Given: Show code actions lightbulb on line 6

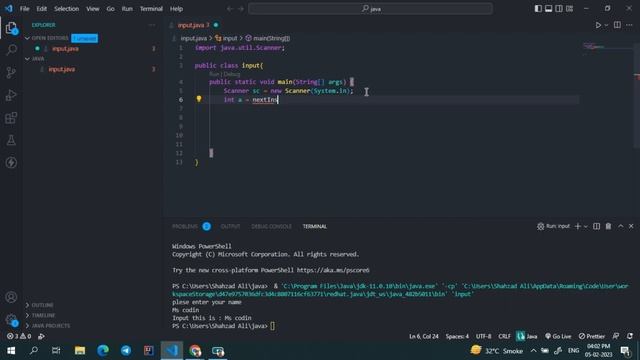Looking at the screenshot, I should (x=199, y=99).
